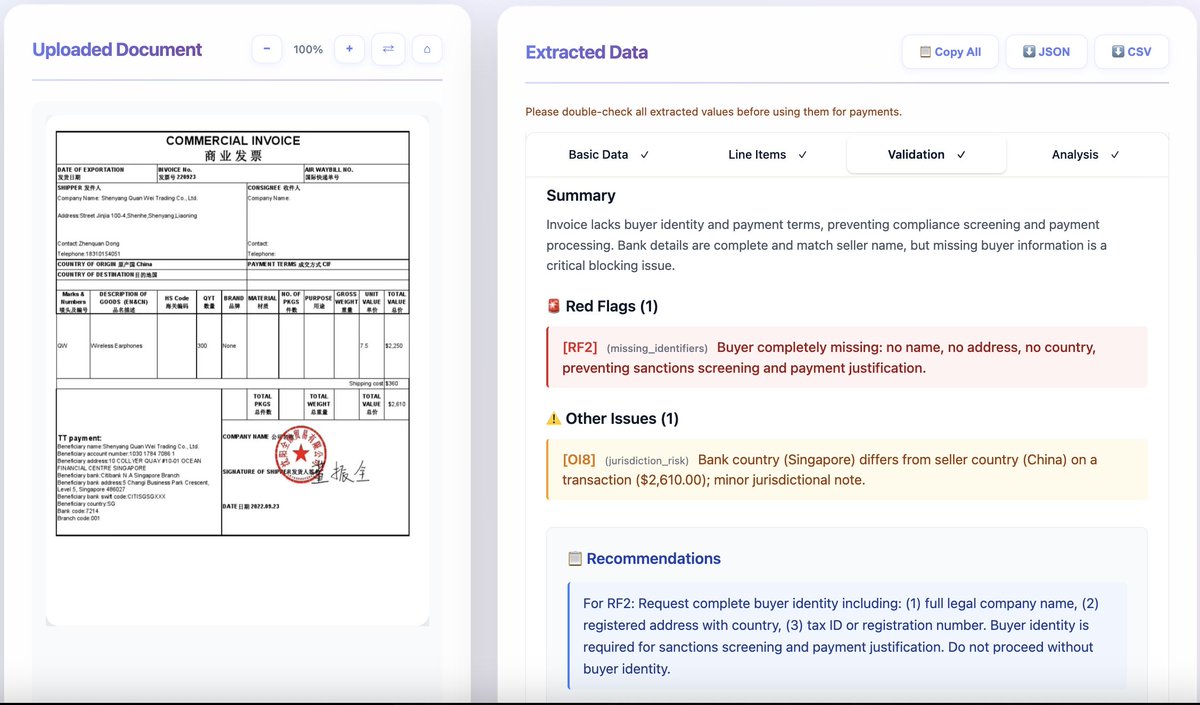Image resolution: width=1200 pixels, height=705 pixels.
Task: Click the COMMERCIAL INVOICE title in document
Action: [233, 141]
